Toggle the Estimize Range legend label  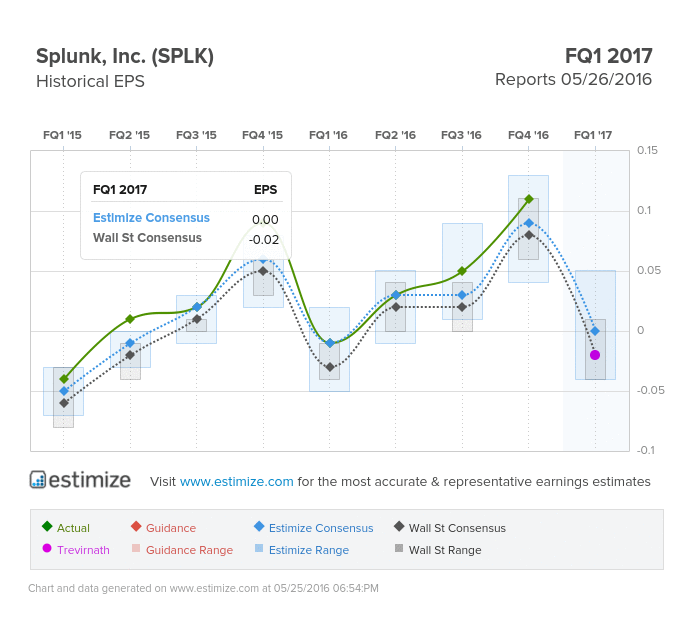[x=309, y=550]
